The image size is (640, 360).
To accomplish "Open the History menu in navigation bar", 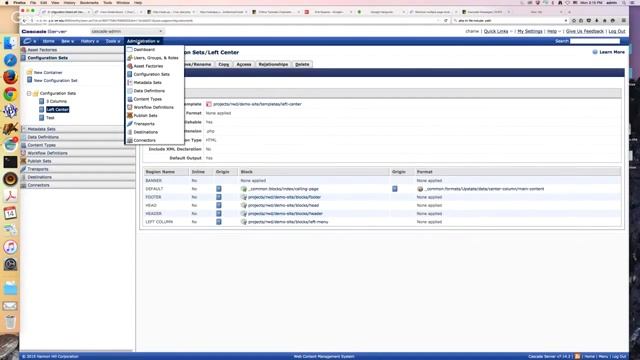I will (x=89, y=41).
